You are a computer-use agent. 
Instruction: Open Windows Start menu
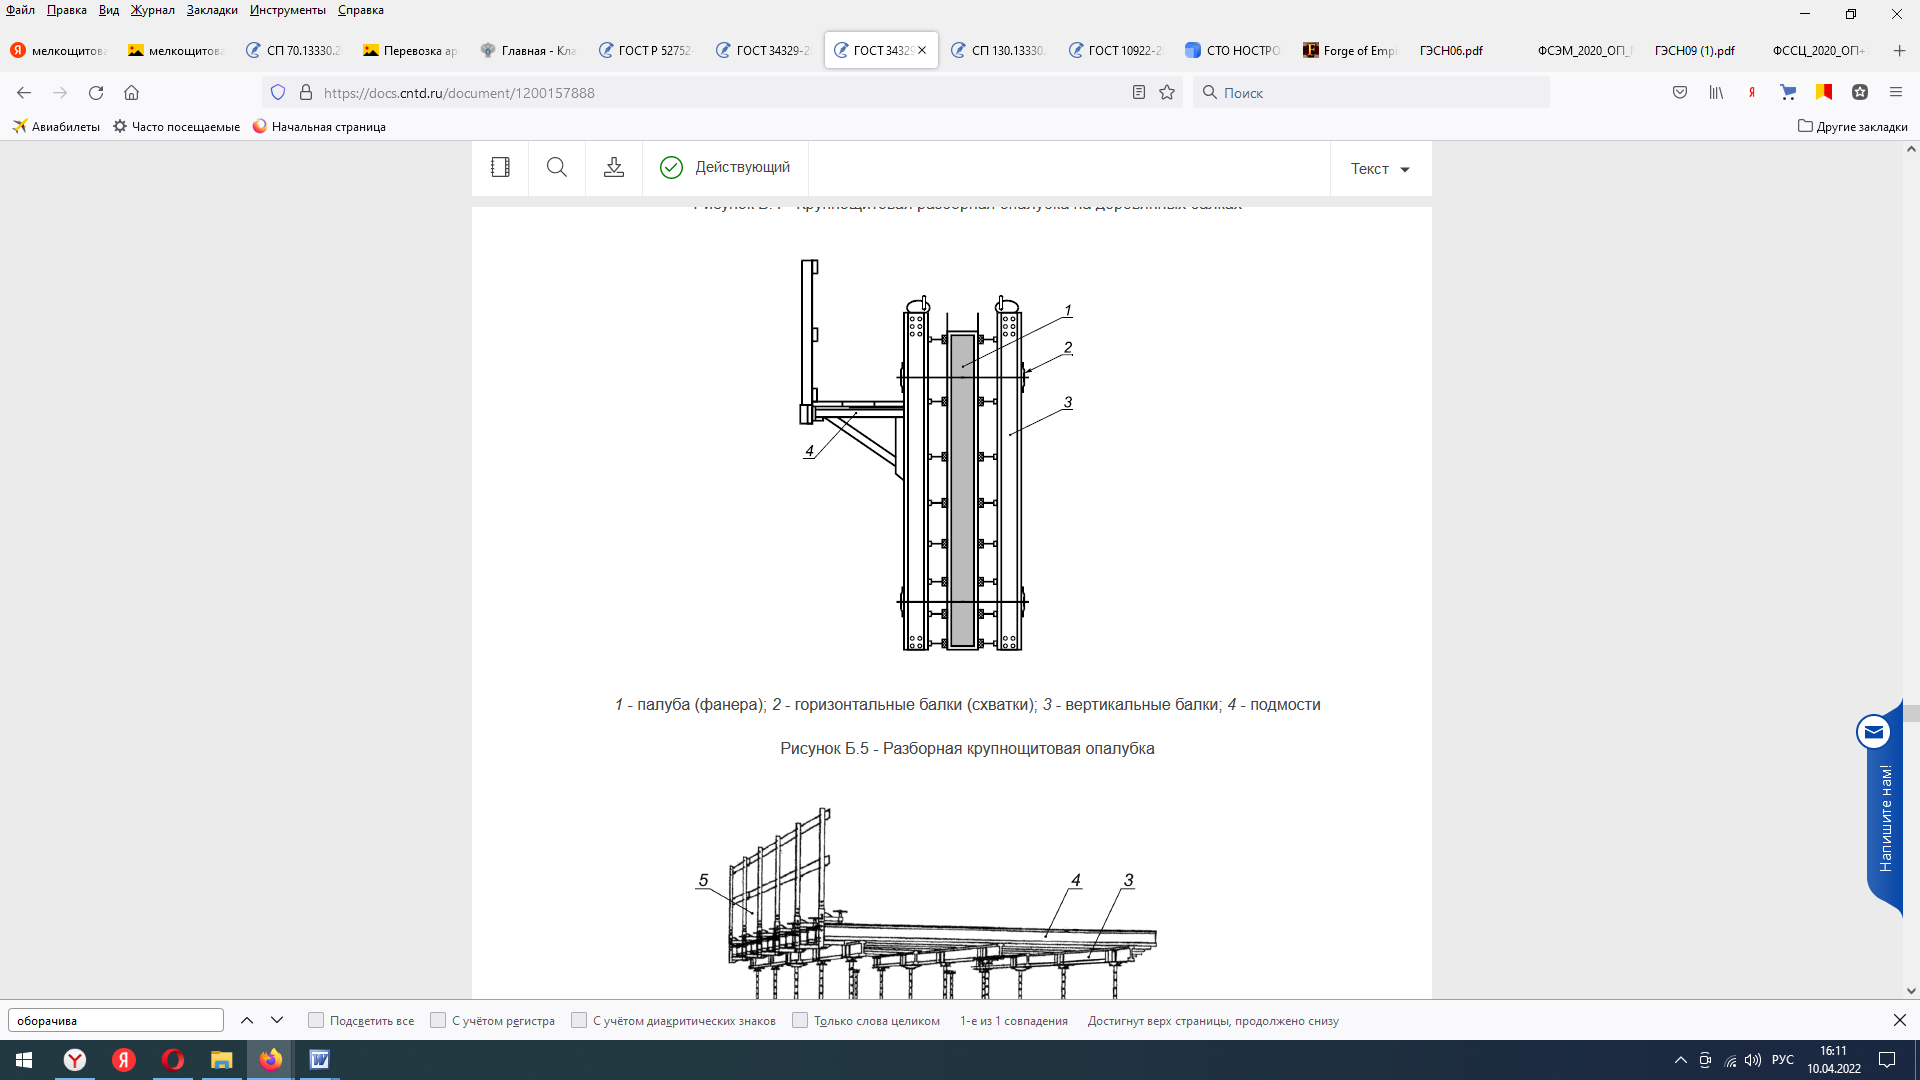pos(24,1060)
